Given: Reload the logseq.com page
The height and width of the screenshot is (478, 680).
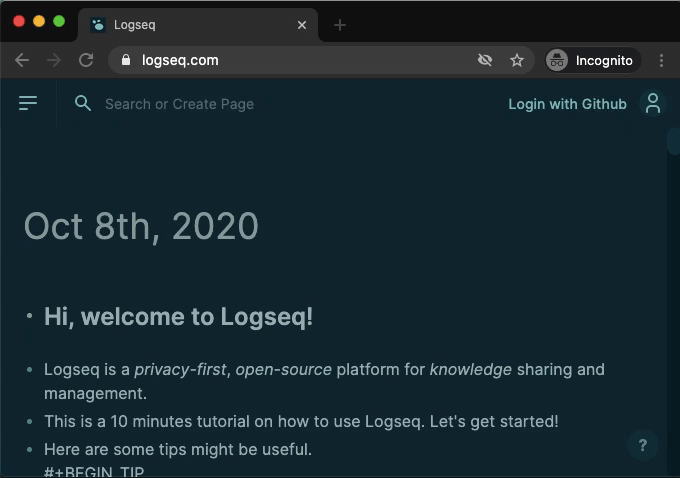Looking at the screenshot, I should [86, 60].
